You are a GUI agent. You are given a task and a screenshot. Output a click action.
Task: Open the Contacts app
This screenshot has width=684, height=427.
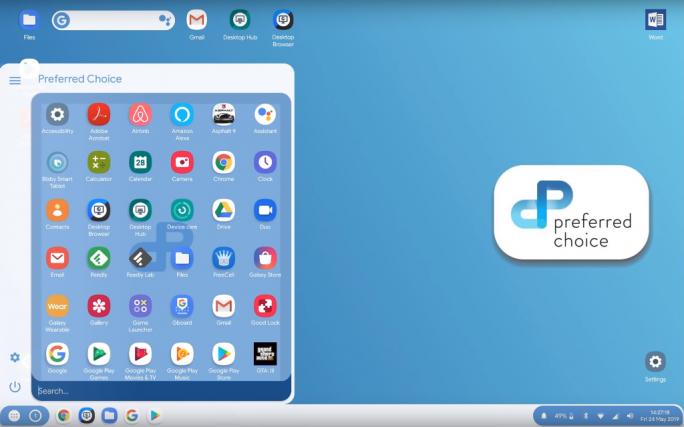(57, 210)
